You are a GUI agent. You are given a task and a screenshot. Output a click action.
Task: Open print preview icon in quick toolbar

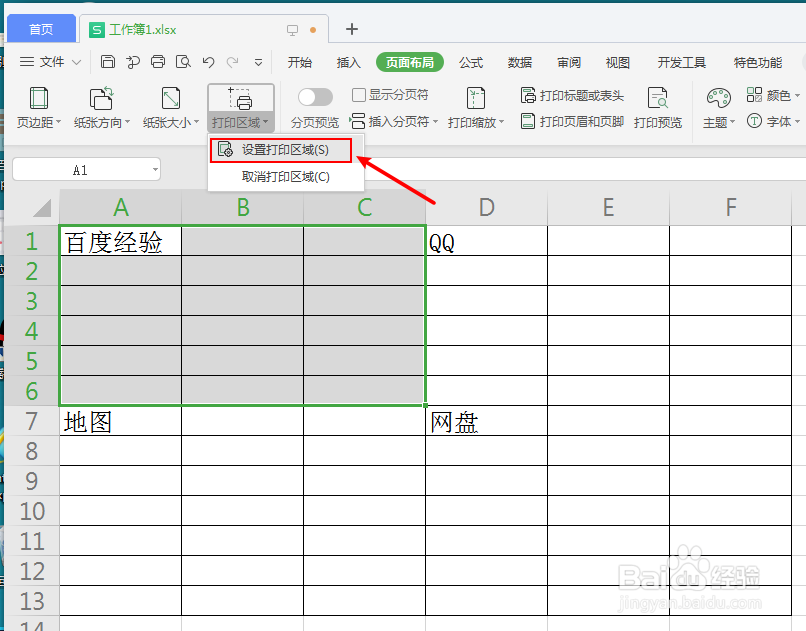point(183,62)
